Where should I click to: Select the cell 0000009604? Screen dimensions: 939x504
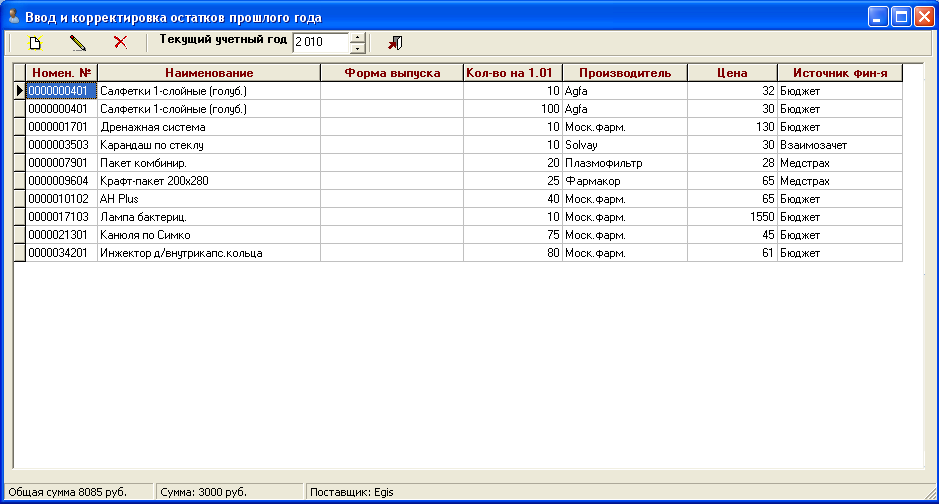[x=62, y=181]
